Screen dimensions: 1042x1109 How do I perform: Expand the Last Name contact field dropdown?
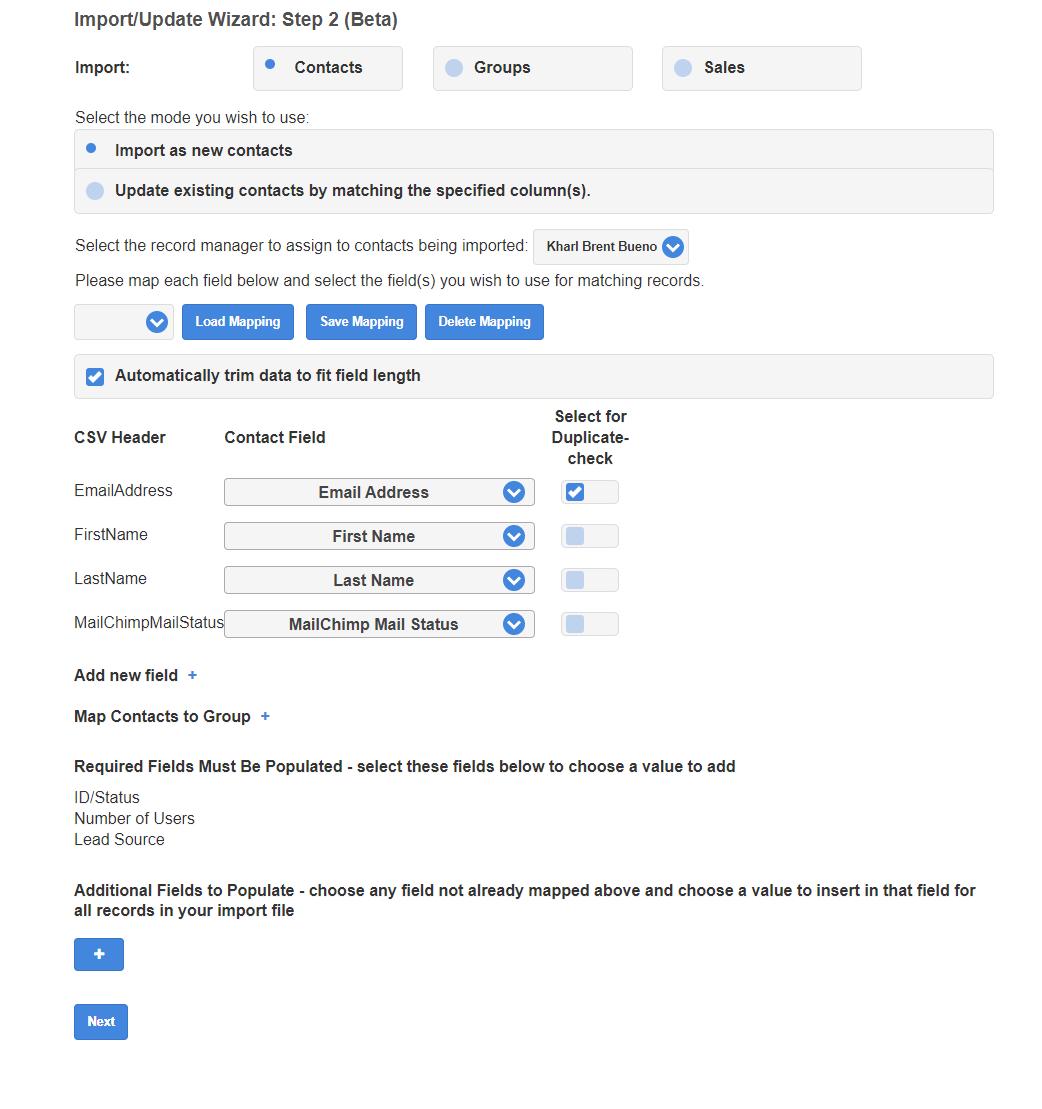379,580
